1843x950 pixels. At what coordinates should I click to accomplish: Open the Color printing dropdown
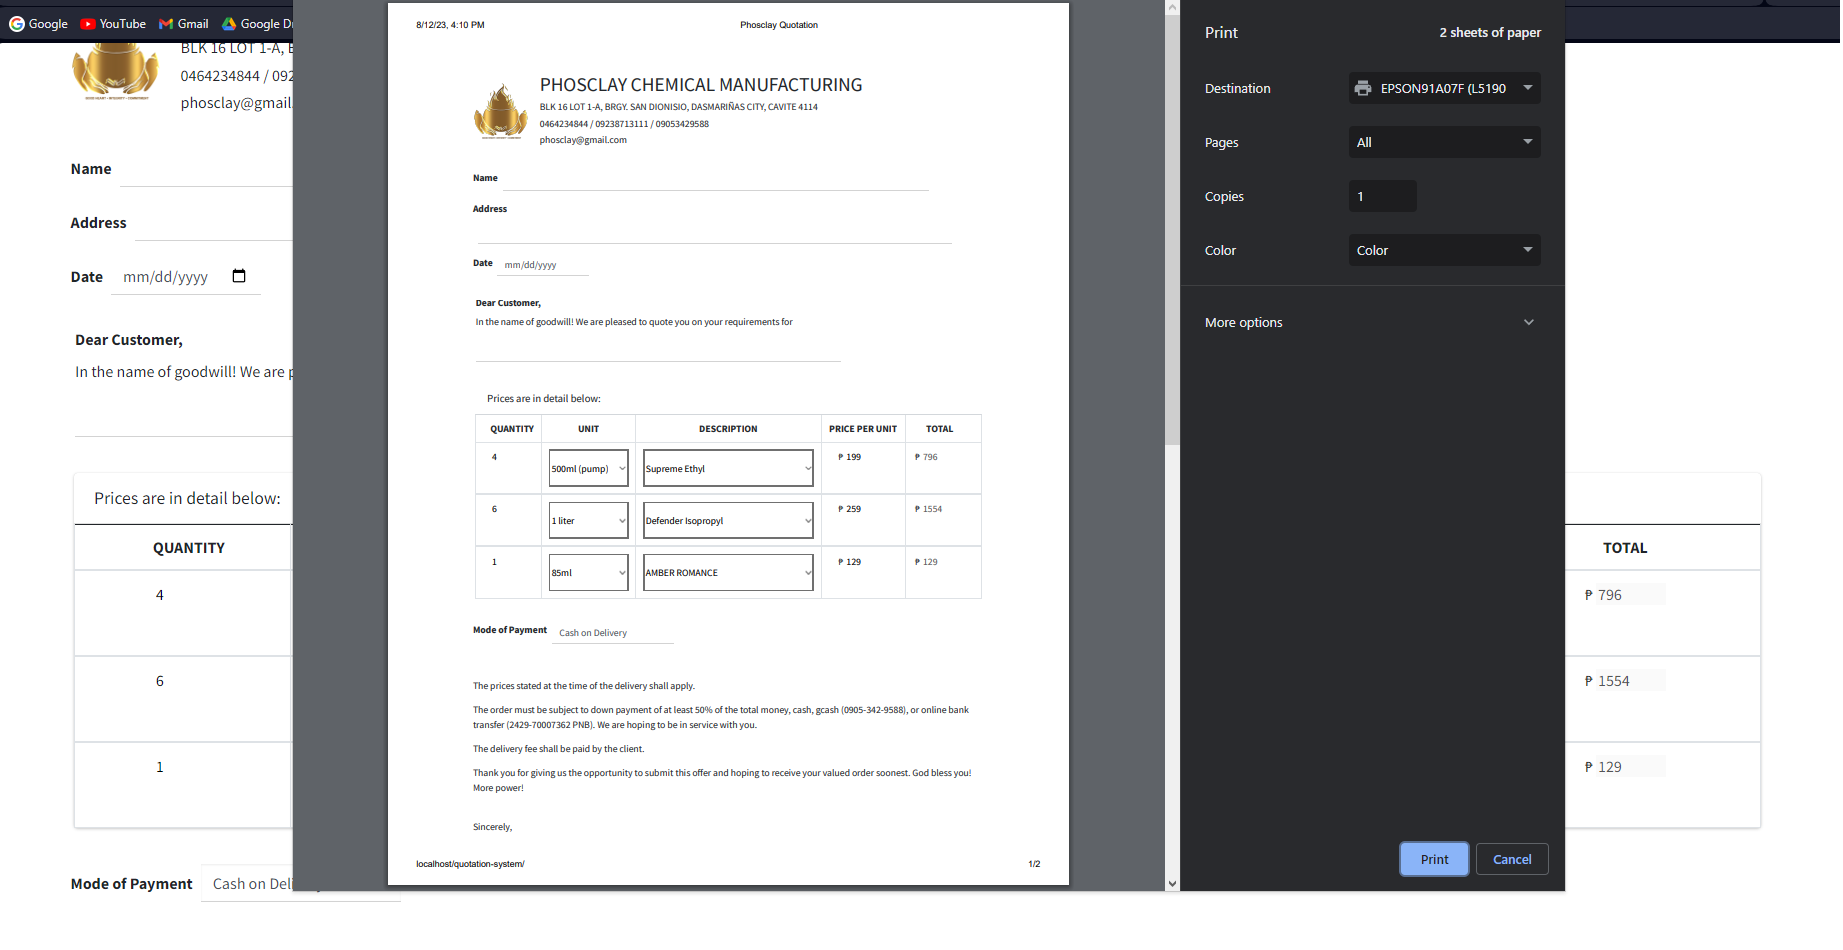click(1444, 250)
